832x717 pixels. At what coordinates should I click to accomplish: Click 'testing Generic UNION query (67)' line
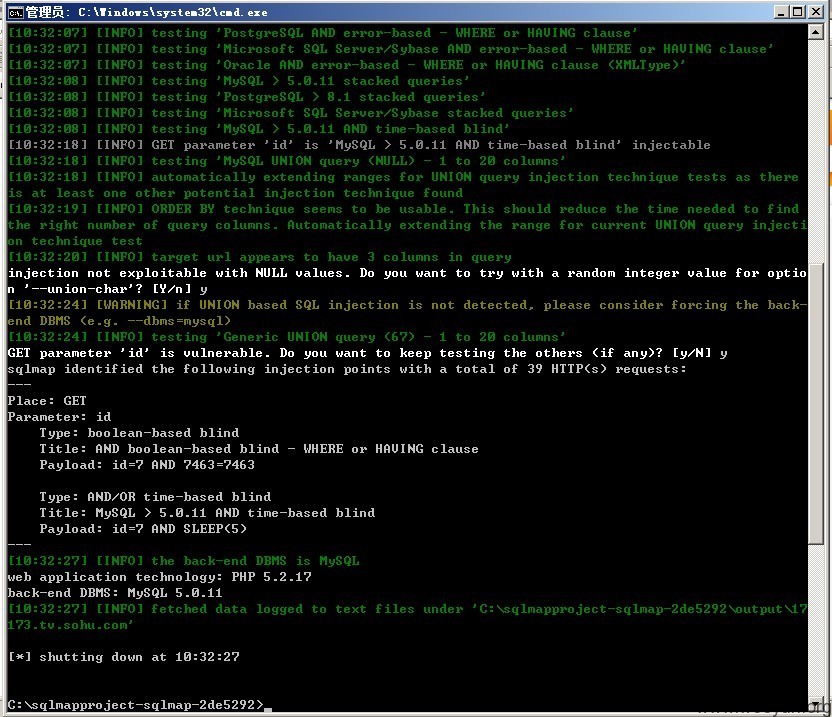click(x=287, y=337)
